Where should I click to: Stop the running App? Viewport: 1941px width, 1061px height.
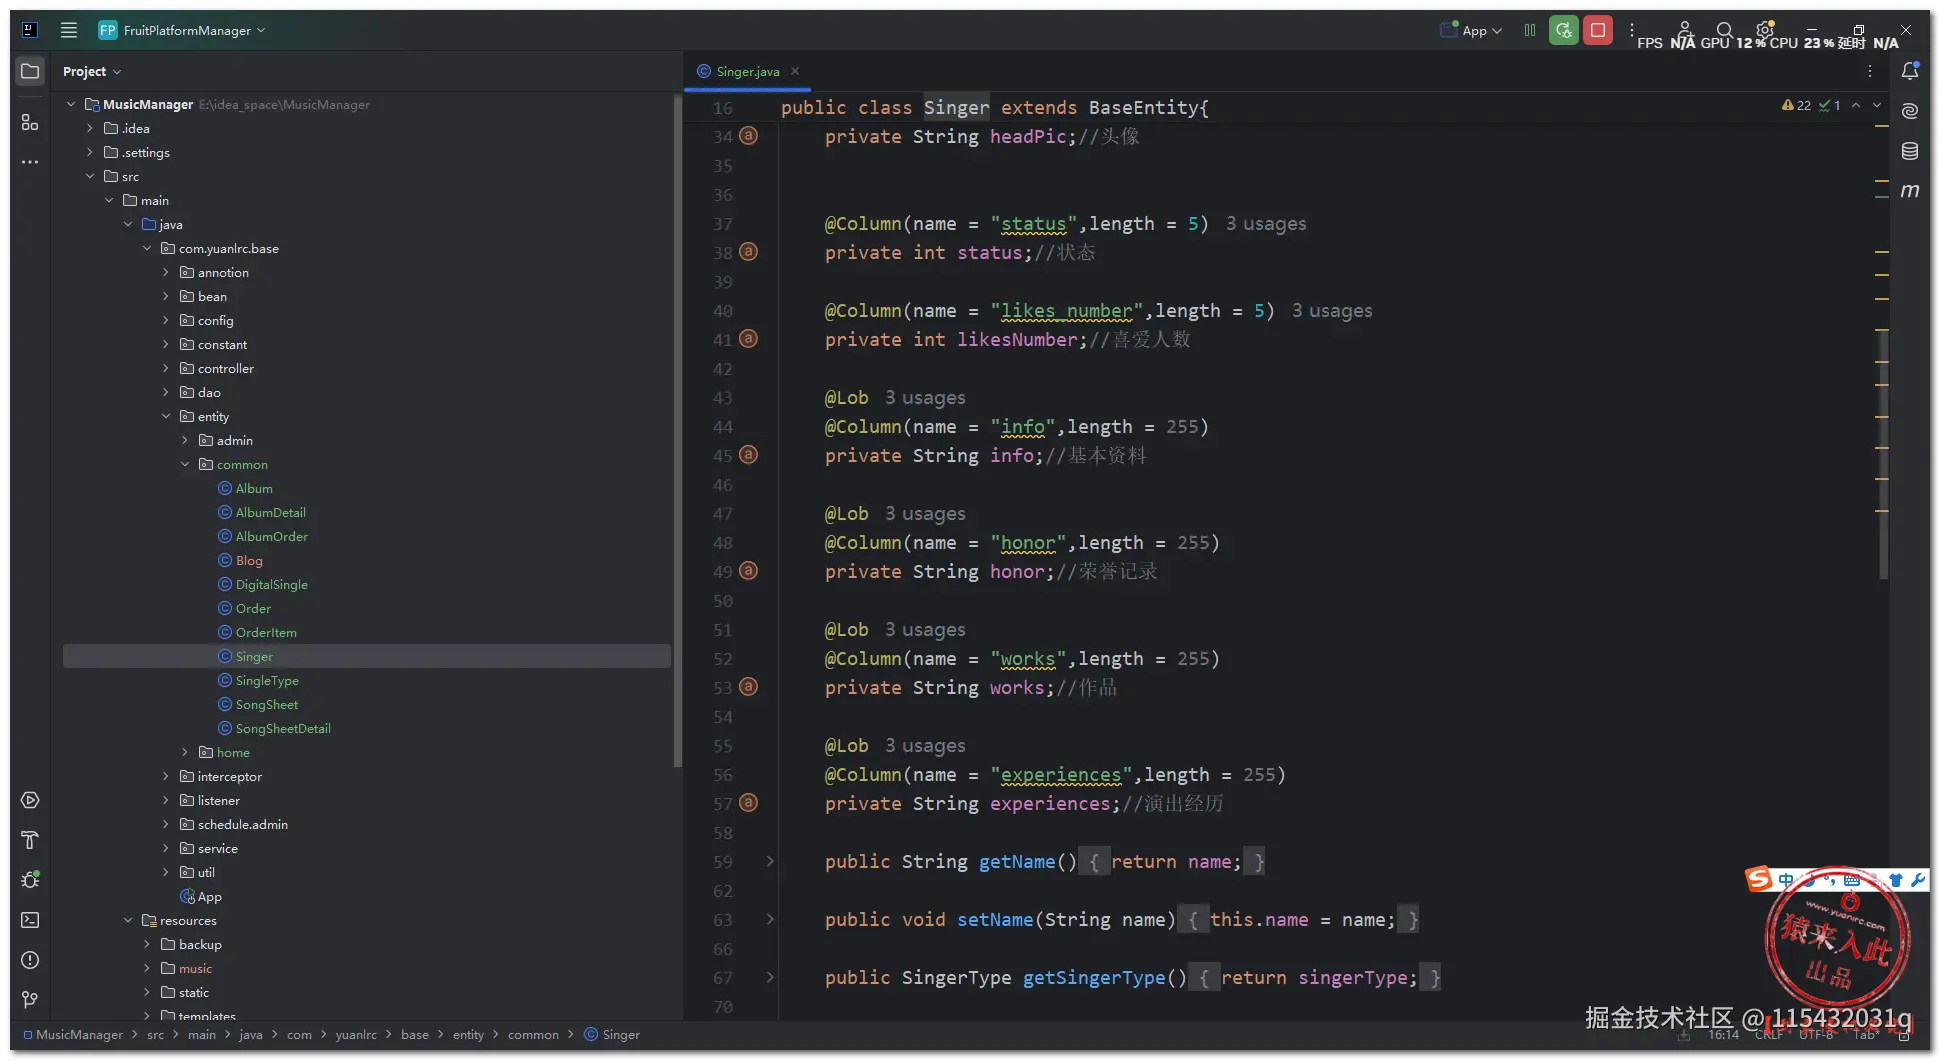pos(1598,30)
